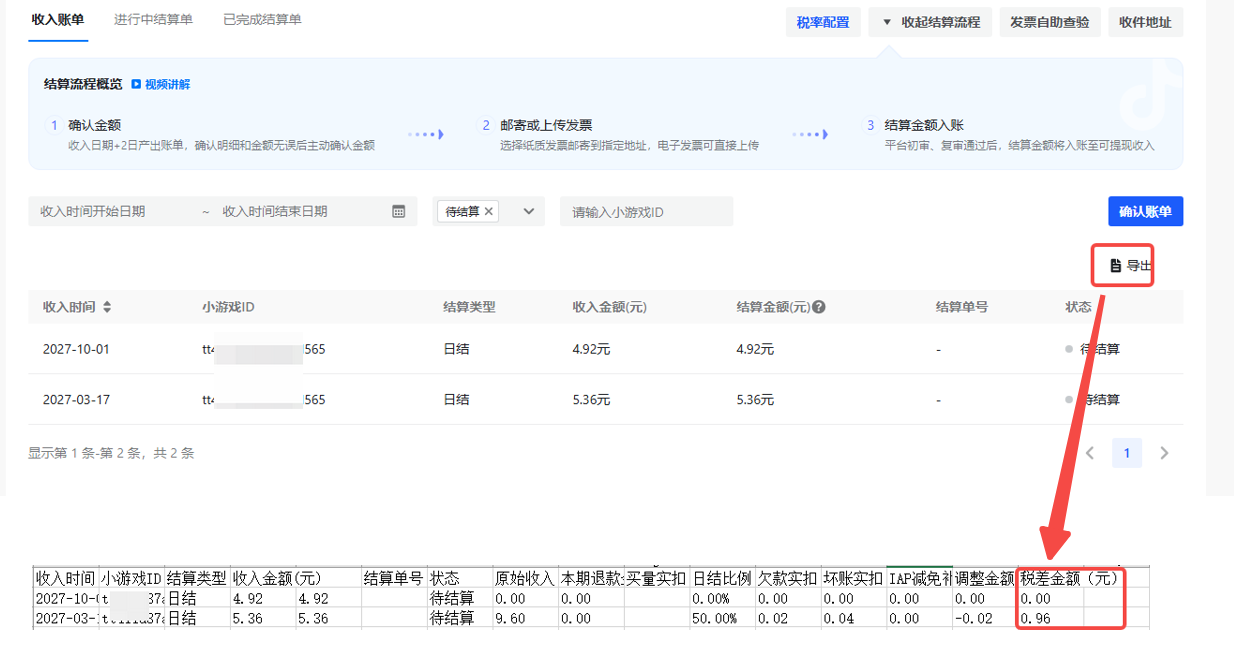Click 发票自助查验 button

click(x=1049, y=22)
